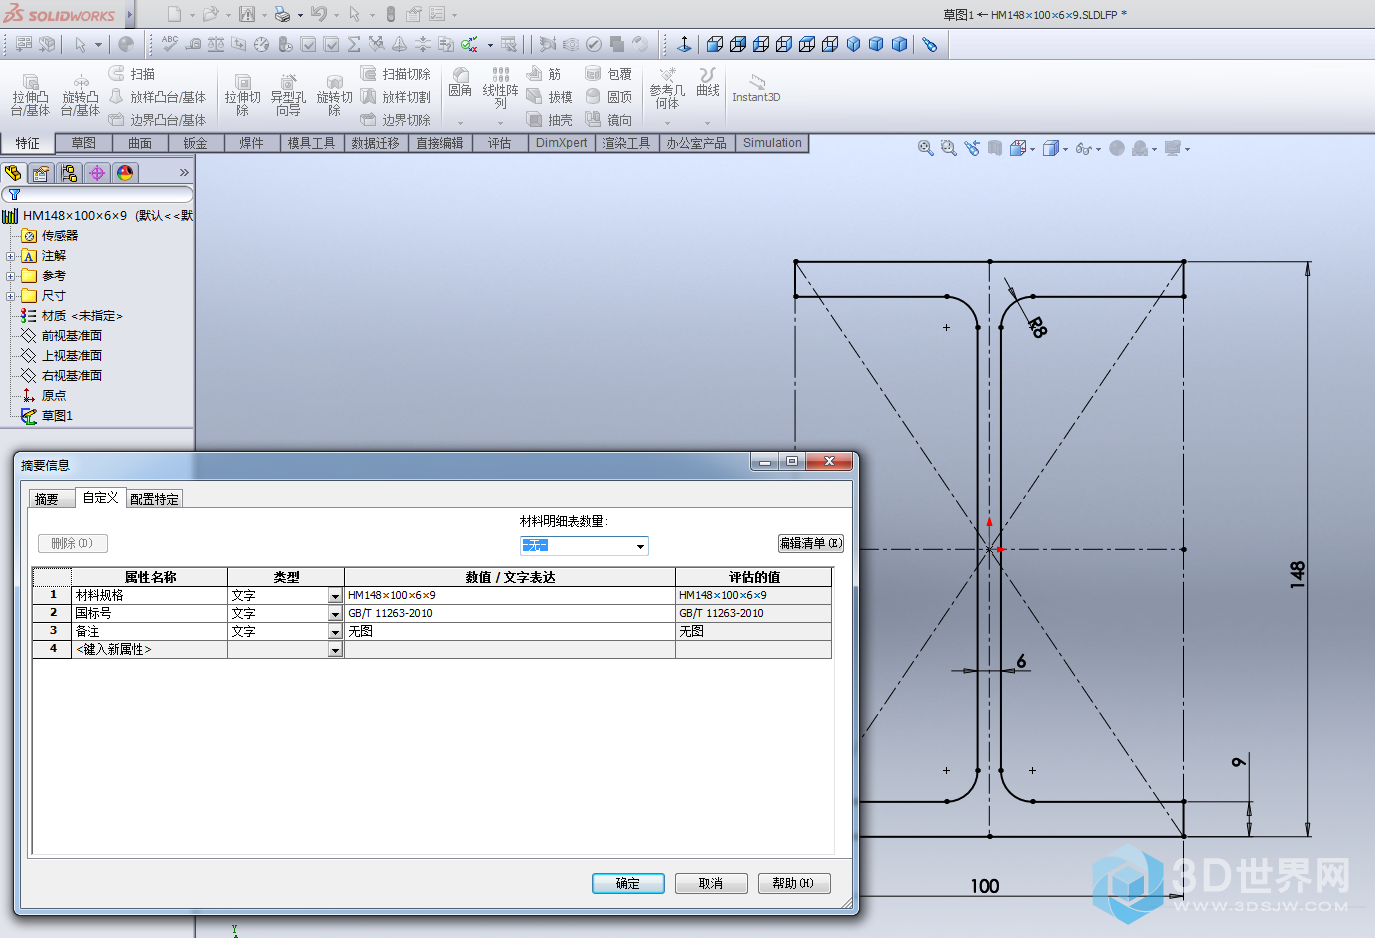Open type dropdown for 材料规格 row

(335, 595)
